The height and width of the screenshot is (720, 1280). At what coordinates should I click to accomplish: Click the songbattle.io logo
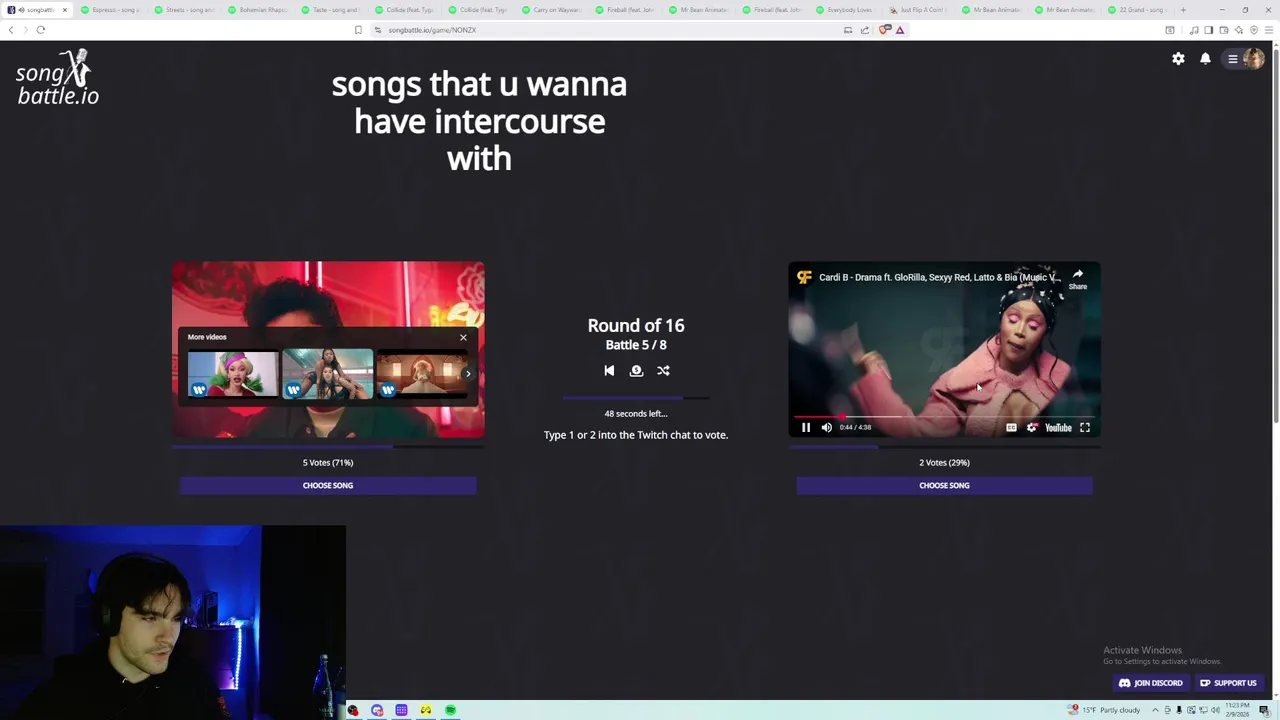point(57,78)
